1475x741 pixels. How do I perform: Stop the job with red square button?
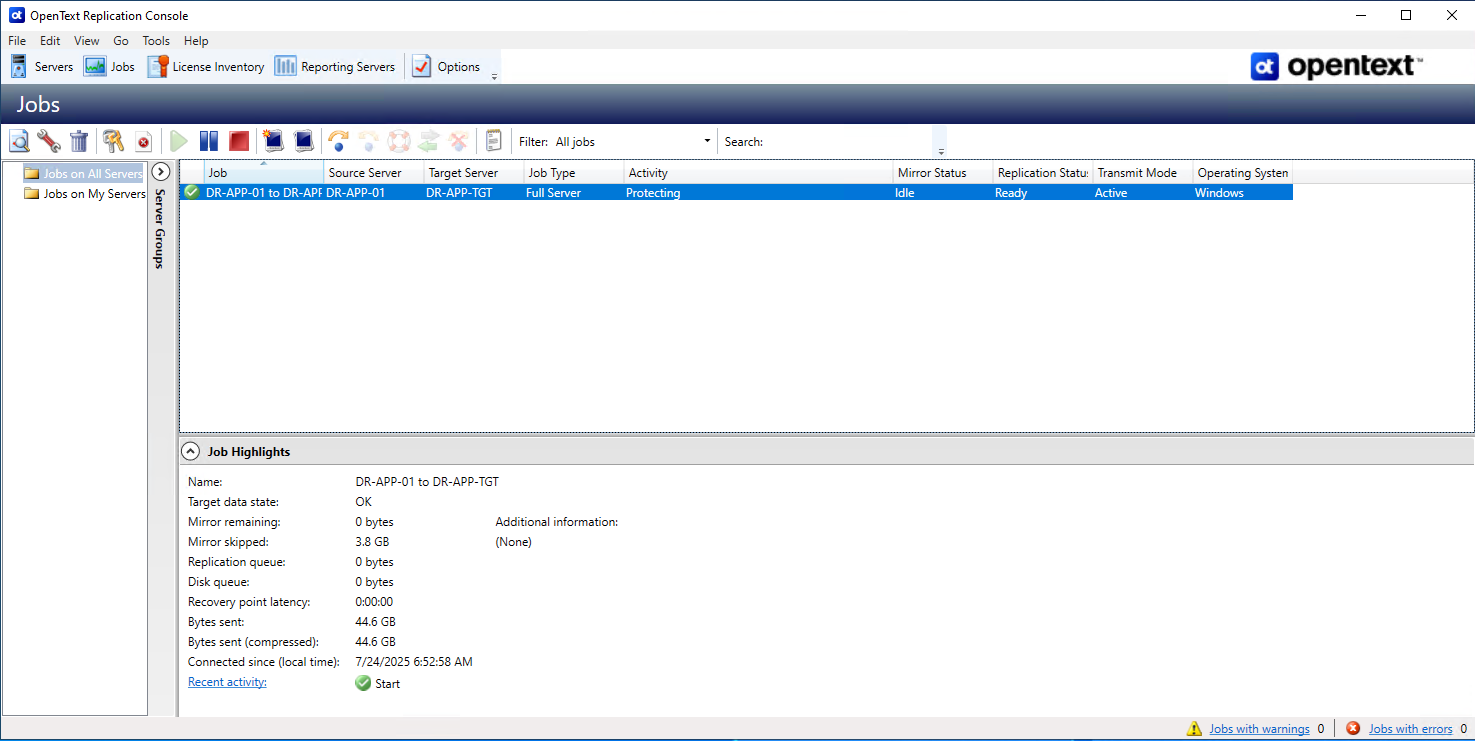coord(239,141)
